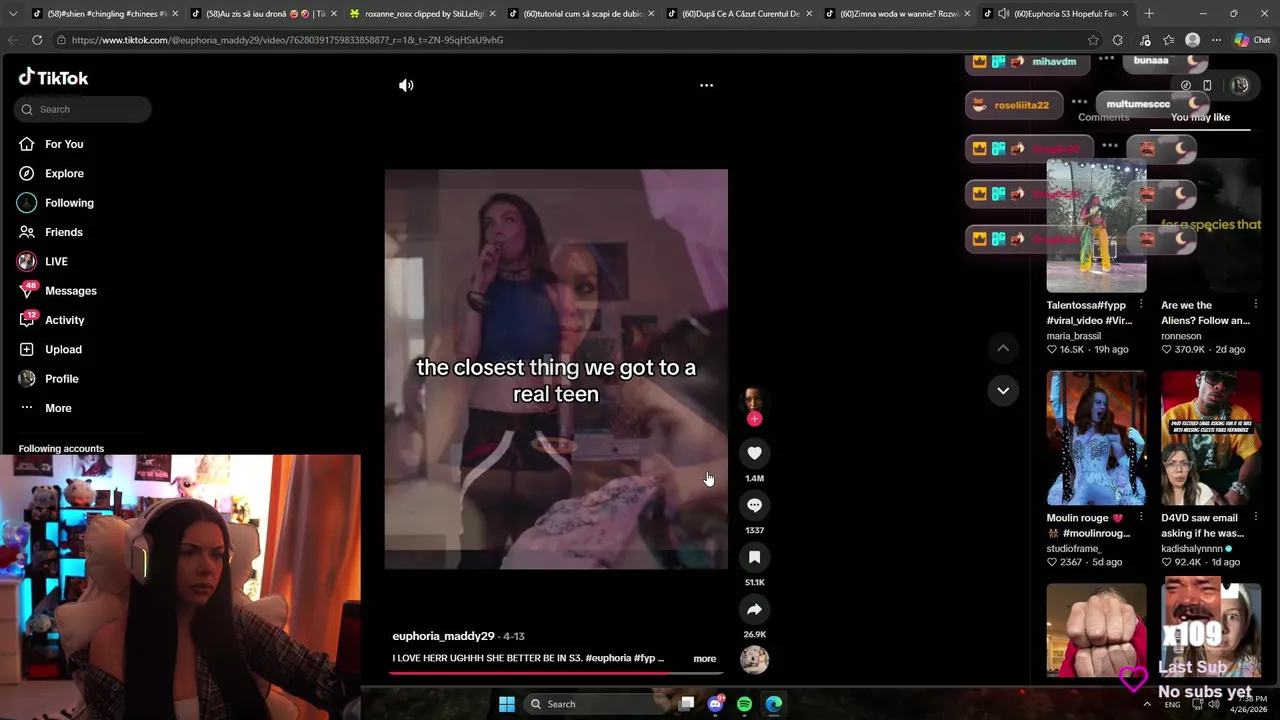1280x720 pixels.
Task: Switch to the Comments tab
Action: pos(1103,117)
